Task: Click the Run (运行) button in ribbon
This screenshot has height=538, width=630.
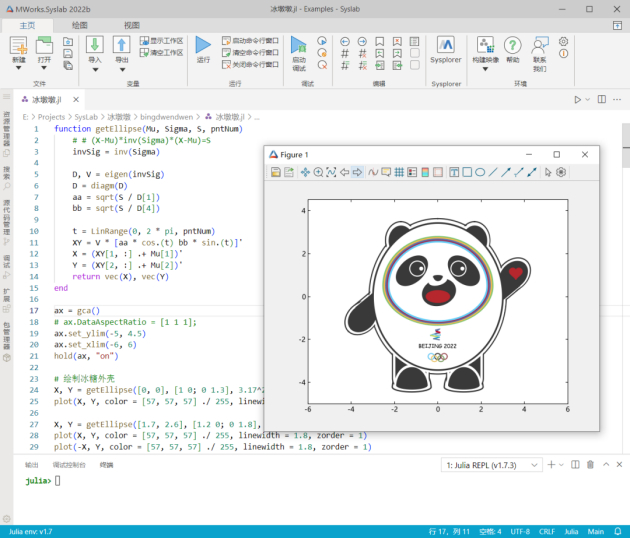Action: click(203, 49)
